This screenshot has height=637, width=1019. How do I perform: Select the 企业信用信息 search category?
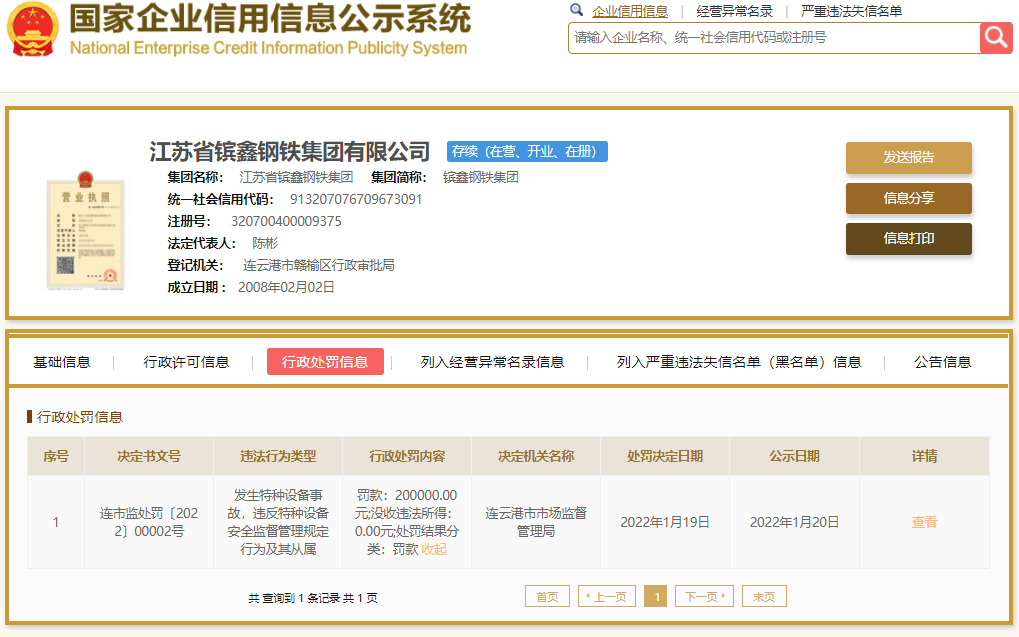tap(630, 11)
